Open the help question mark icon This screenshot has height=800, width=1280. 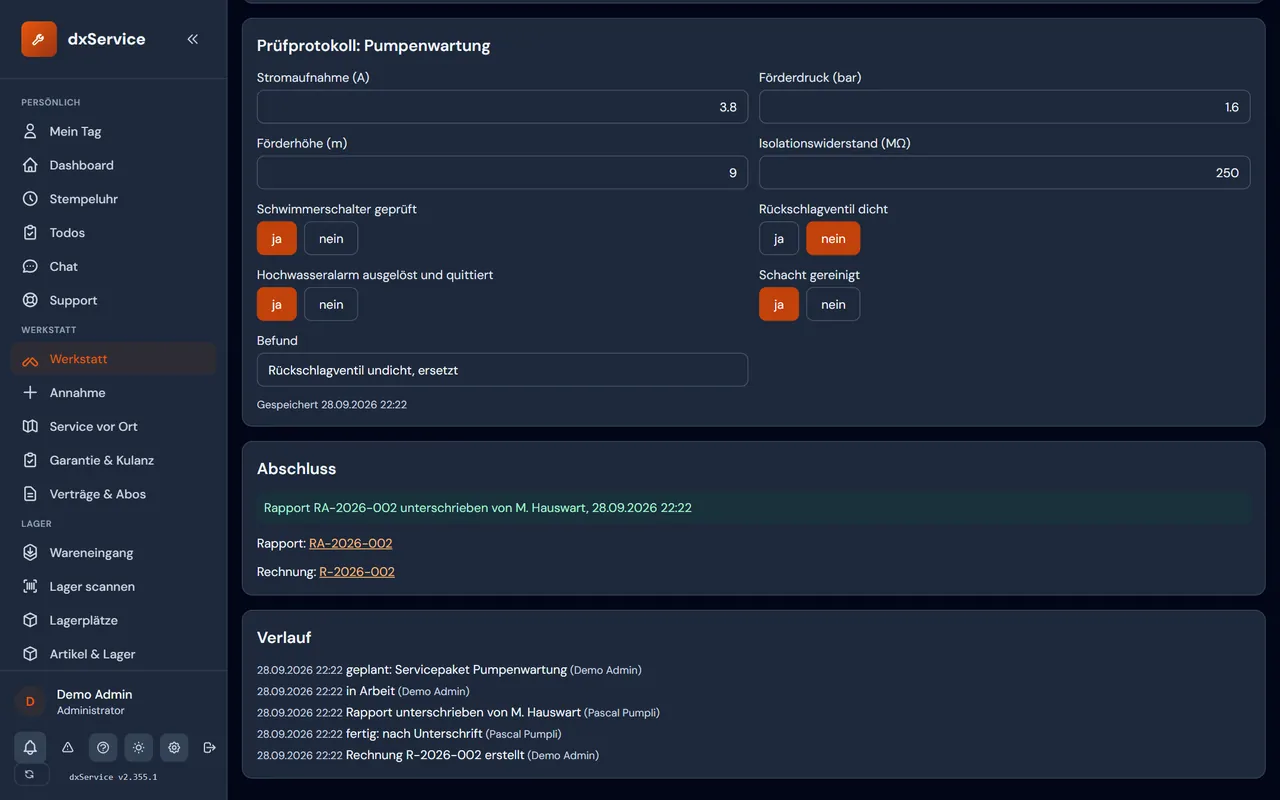(x=103, y=747)
